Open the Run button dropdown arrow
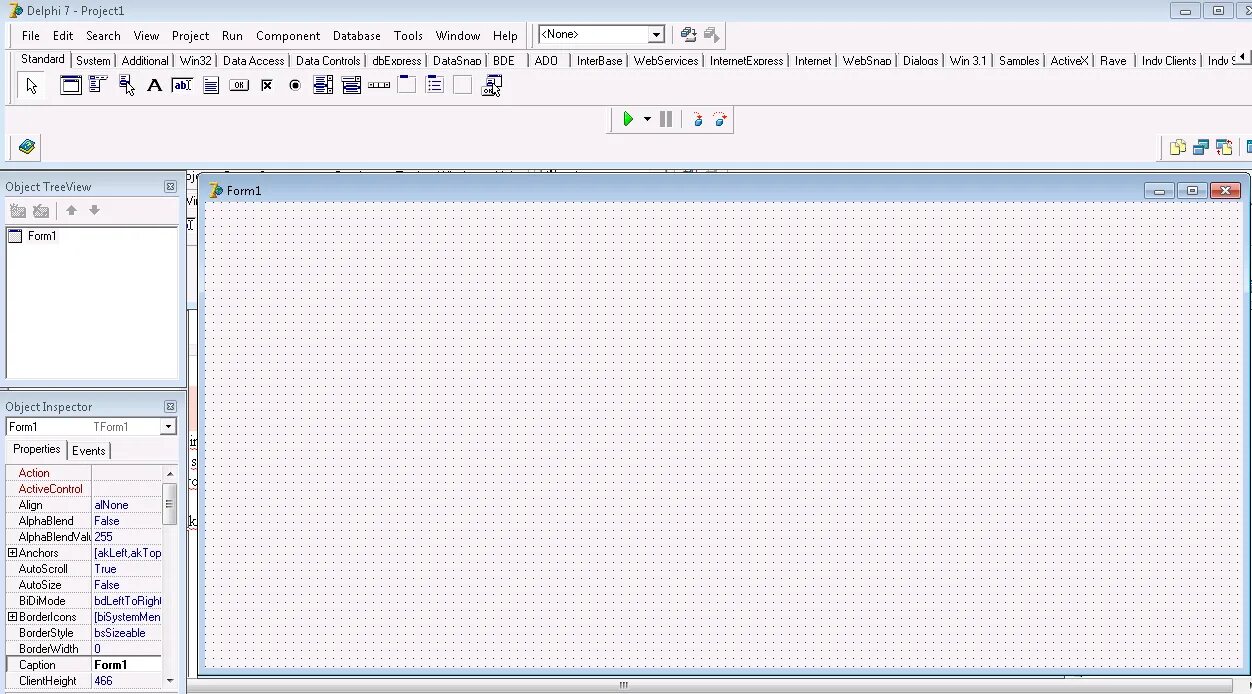This screenshot has height=694, width=1252. tap(647, 119)
